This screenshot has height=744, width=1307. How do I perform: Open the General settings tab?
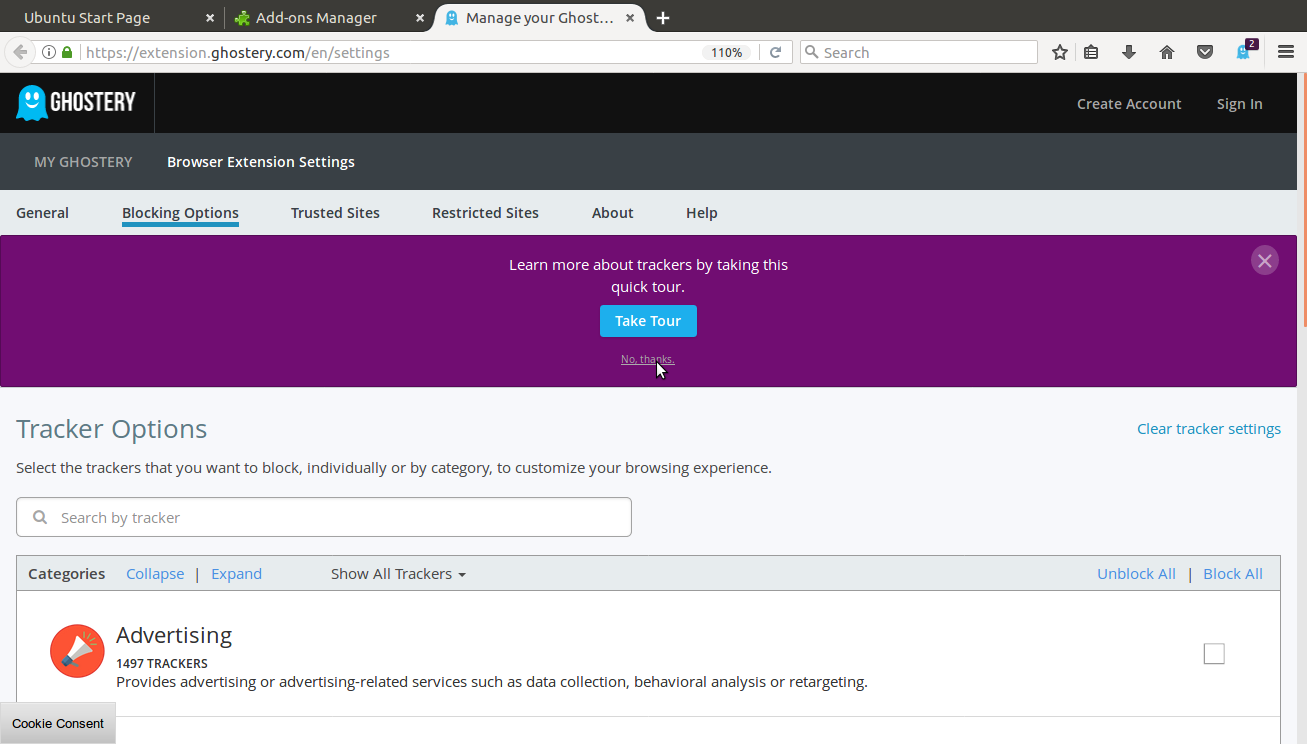[42, 212]
